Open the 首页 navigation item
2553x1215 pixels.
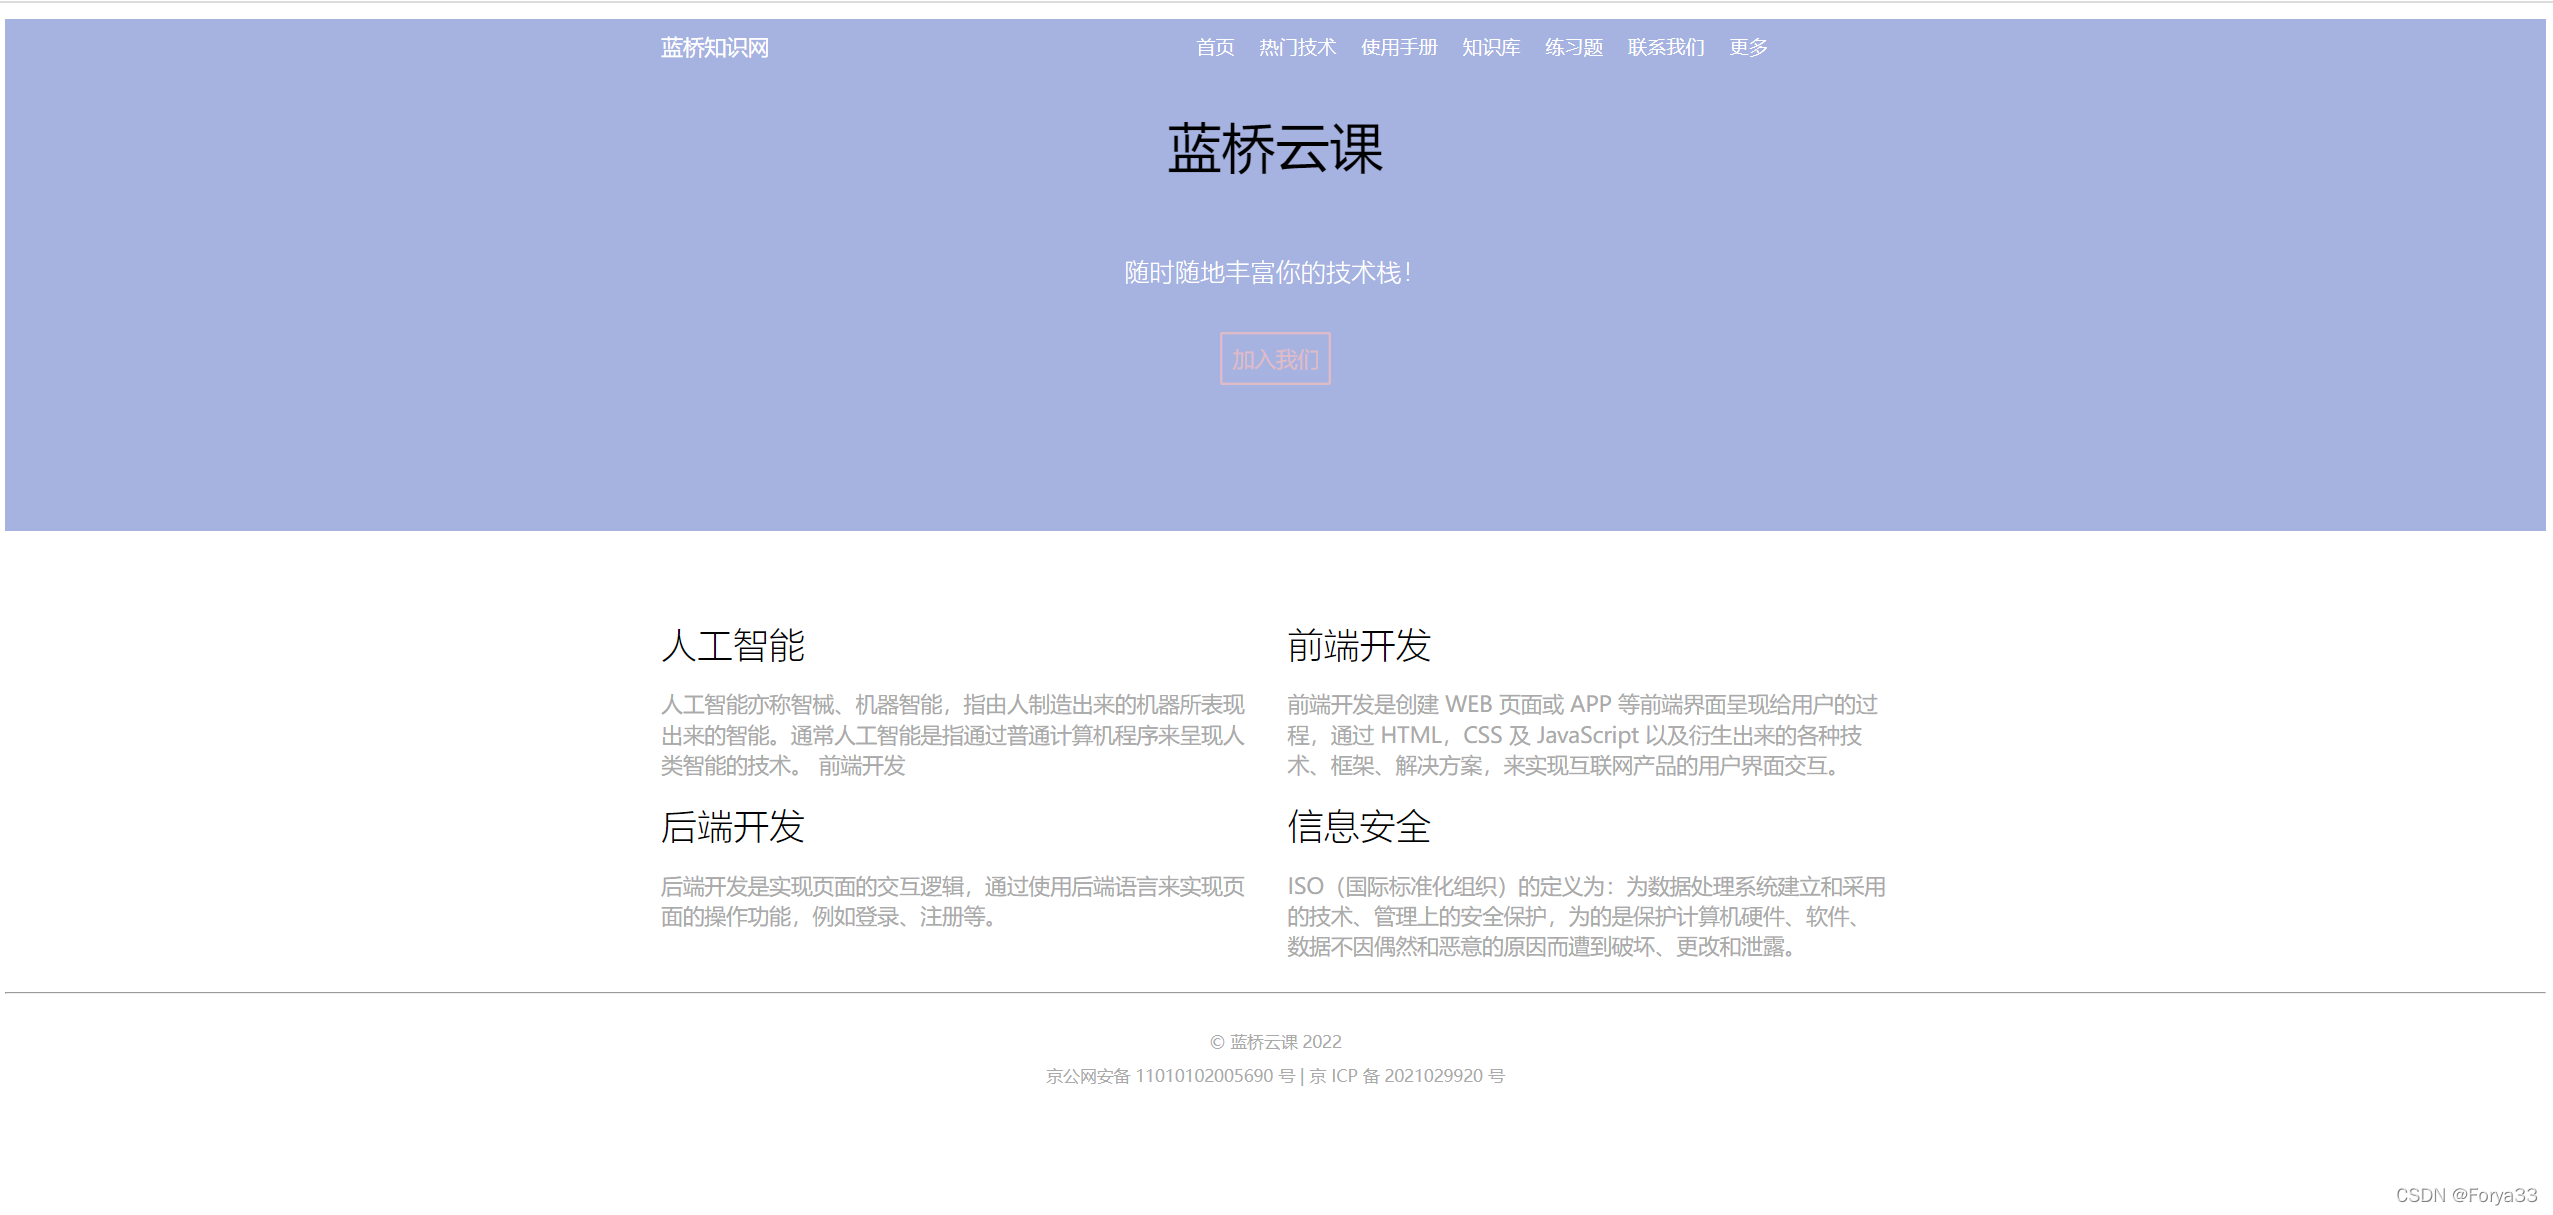coord(1214,48)
